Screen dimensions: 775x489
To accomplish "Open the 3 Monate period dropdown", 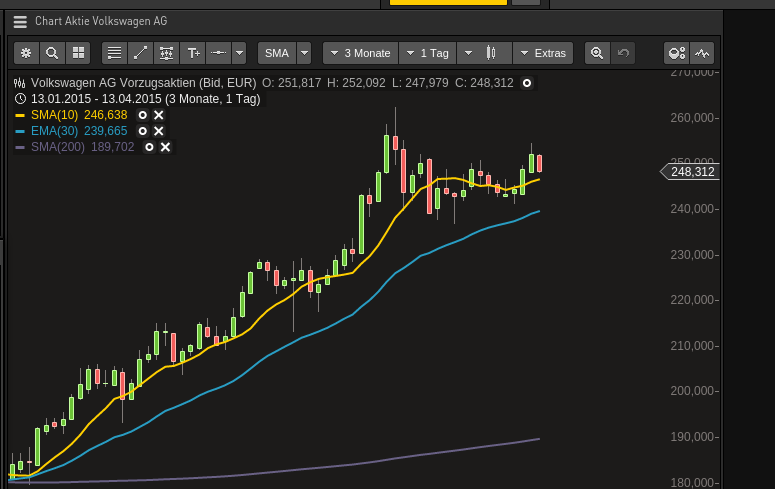I will [x=360, y=53].
